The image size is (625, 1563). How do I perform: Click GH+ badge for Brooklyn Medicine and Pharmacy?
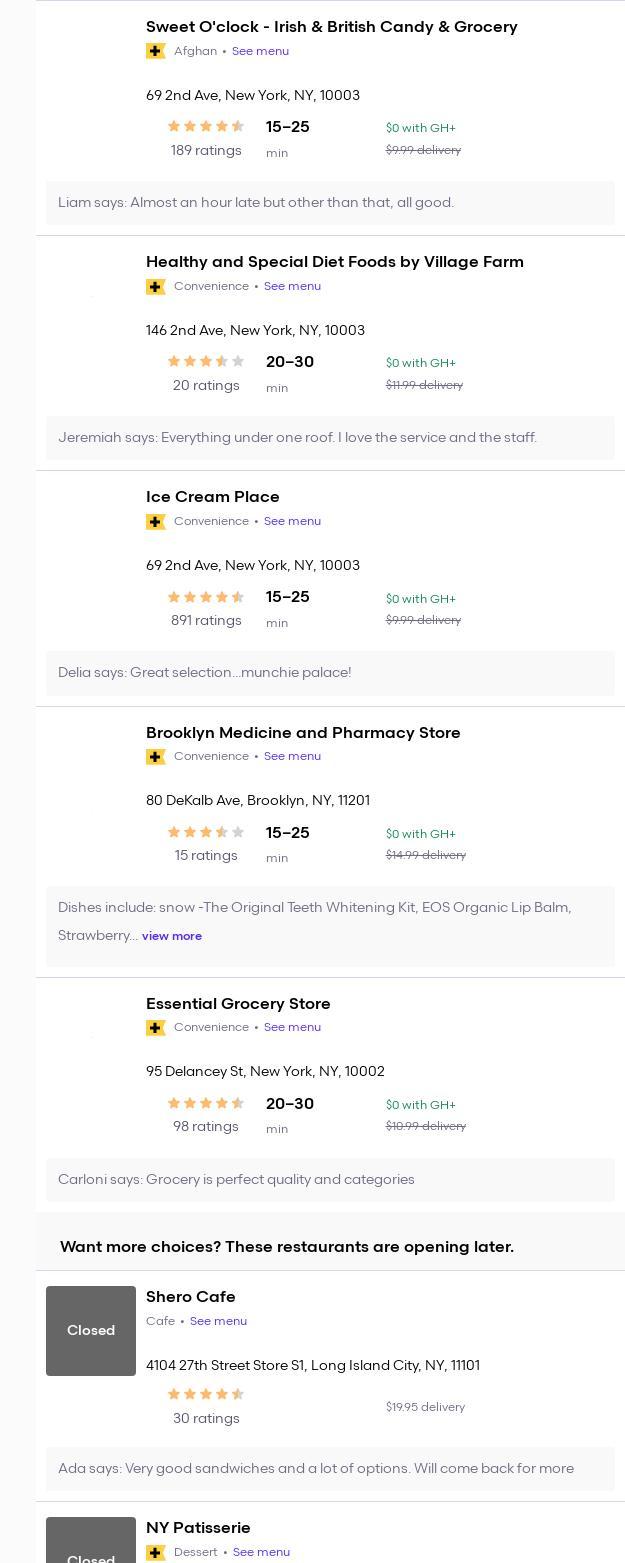coord(155,757)
